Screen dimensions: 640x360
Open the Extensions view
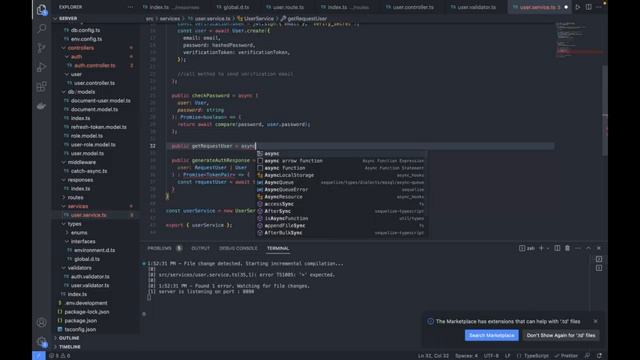point(42,86)
